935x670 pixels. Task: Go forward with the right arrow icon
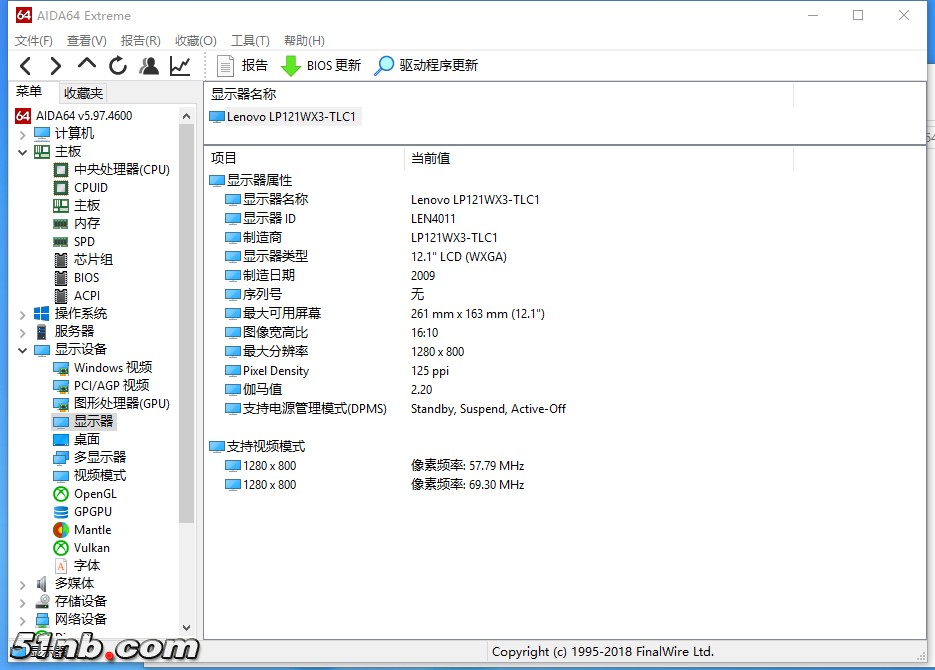click(55, 66)
